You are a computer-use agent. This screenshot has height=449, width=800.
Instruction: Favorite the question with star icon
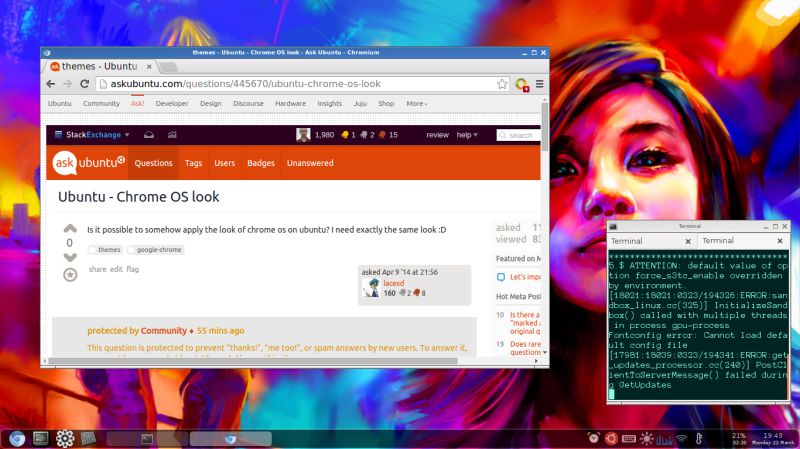click(x=70, y=275)
